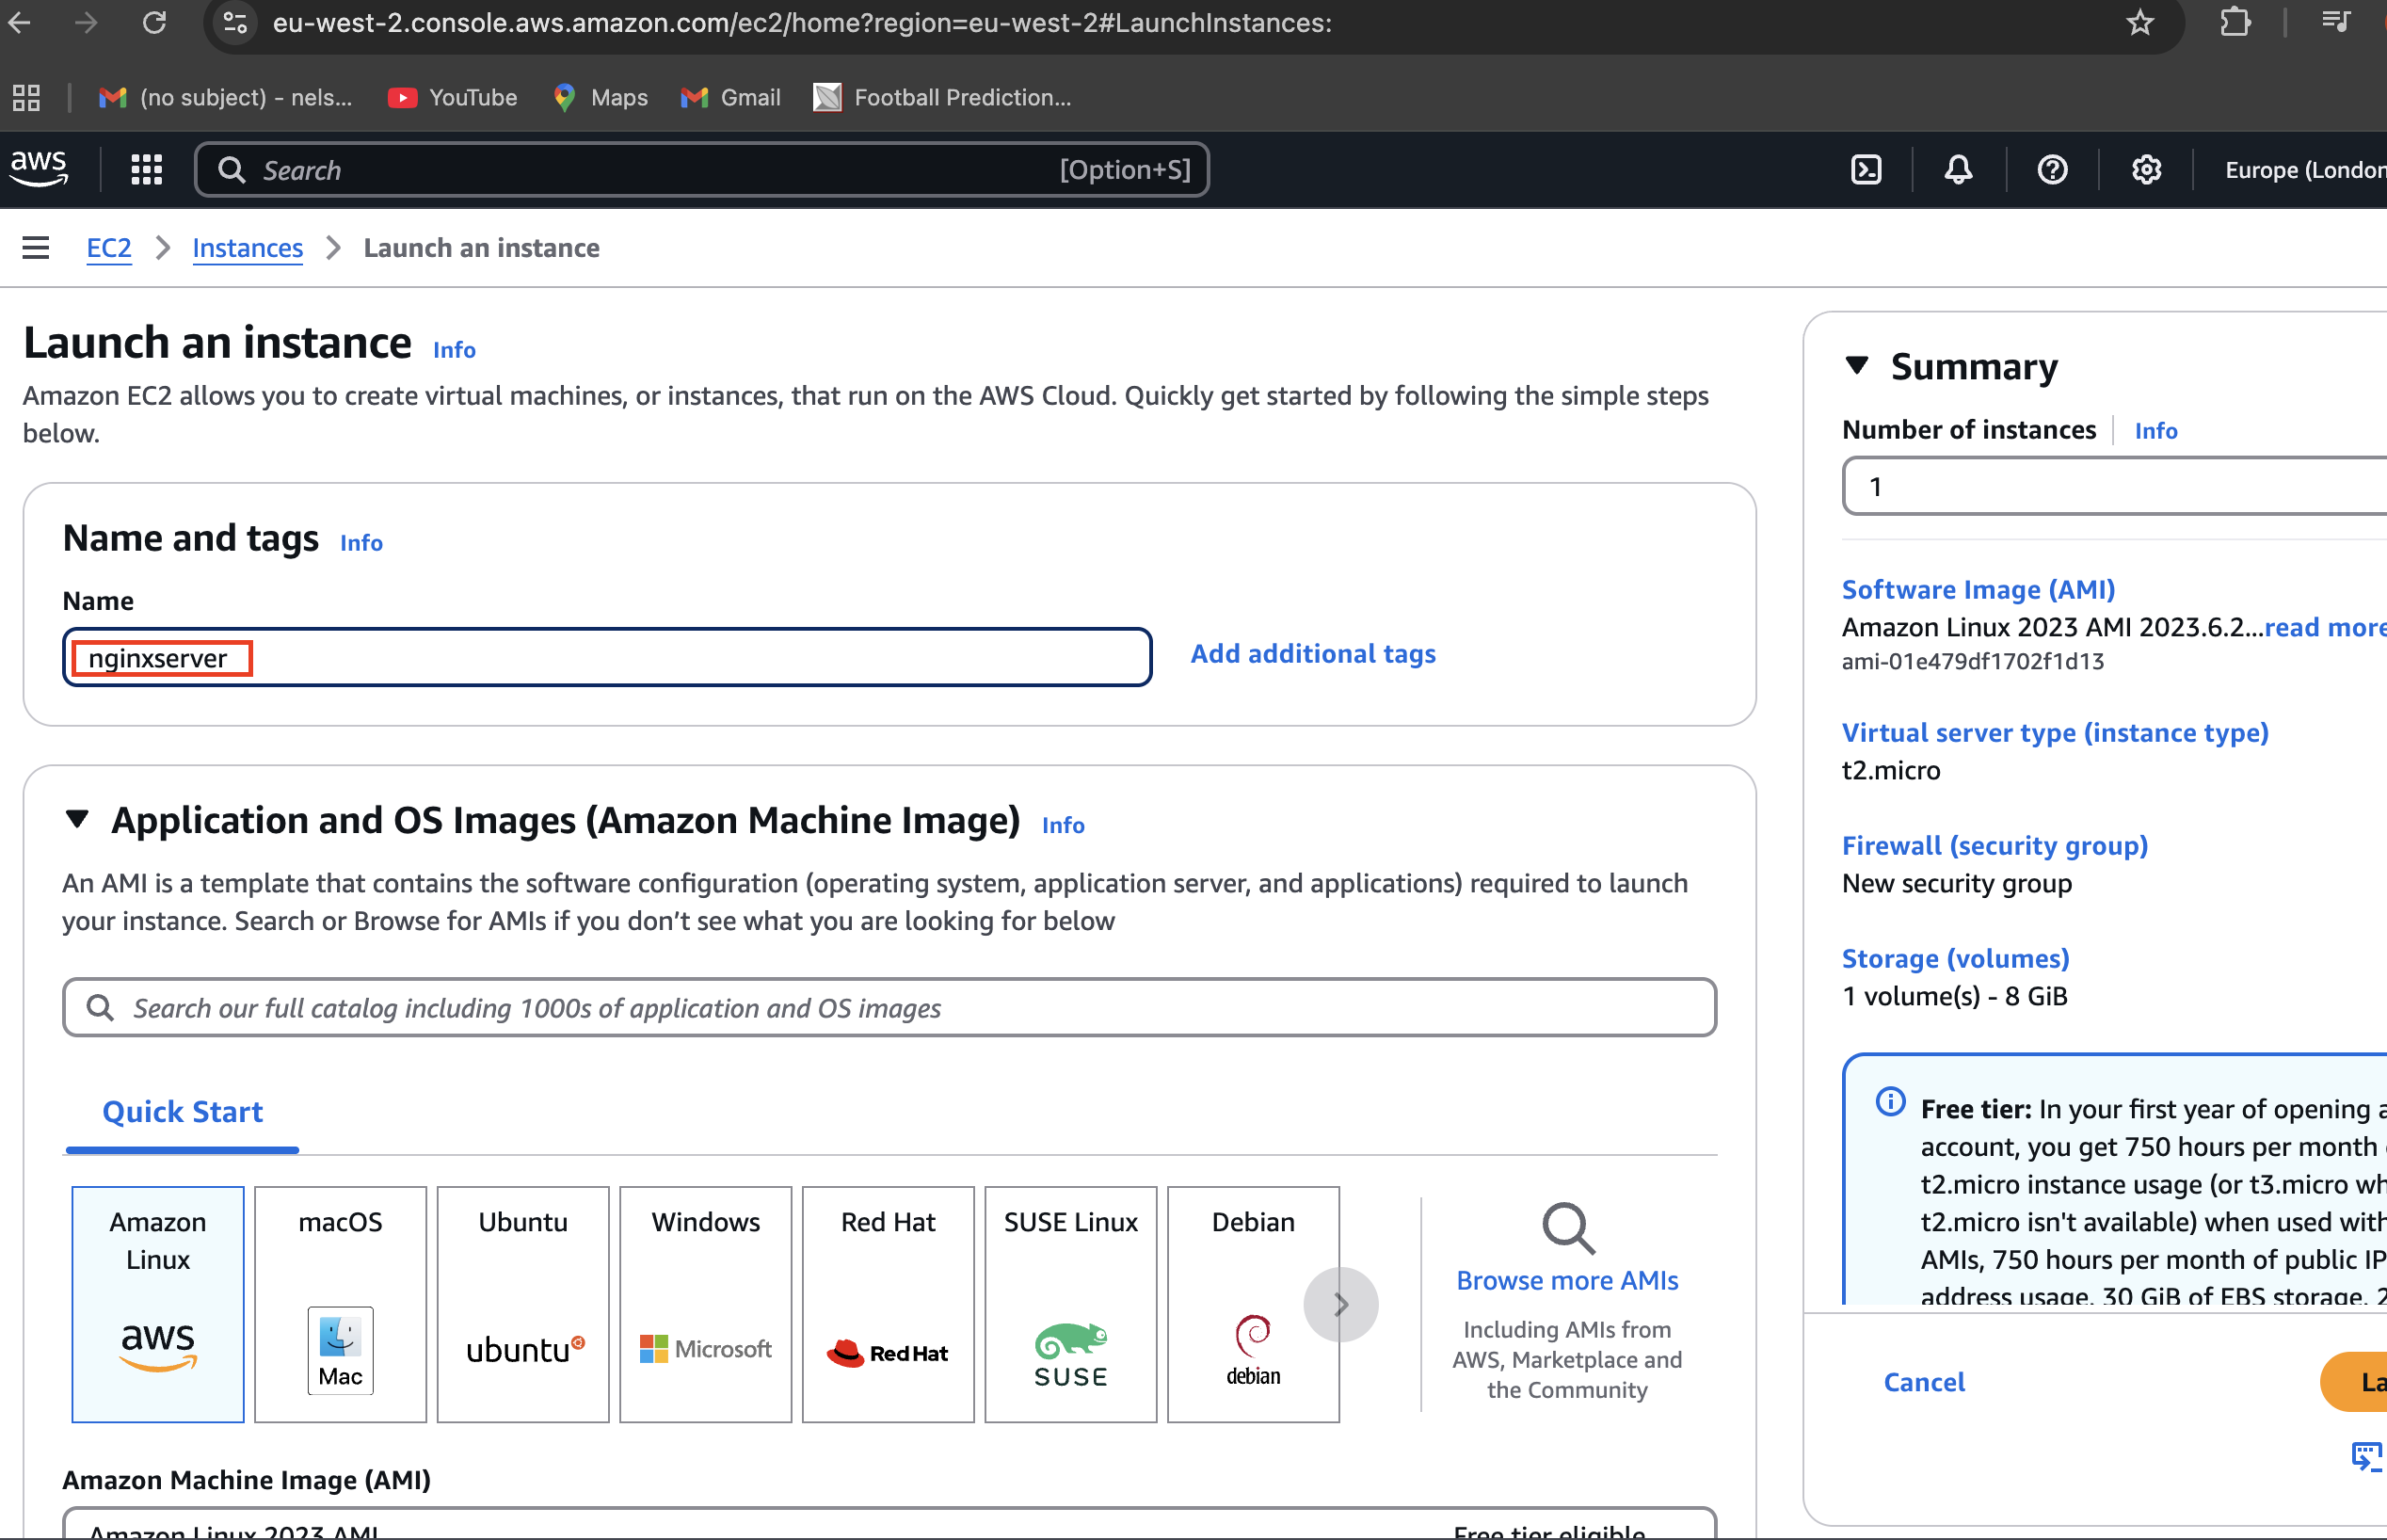Click the AMI catalog search field
Image resolution: width=2387 pixels, height=1540 pixels.
(x=889, y=1007)
